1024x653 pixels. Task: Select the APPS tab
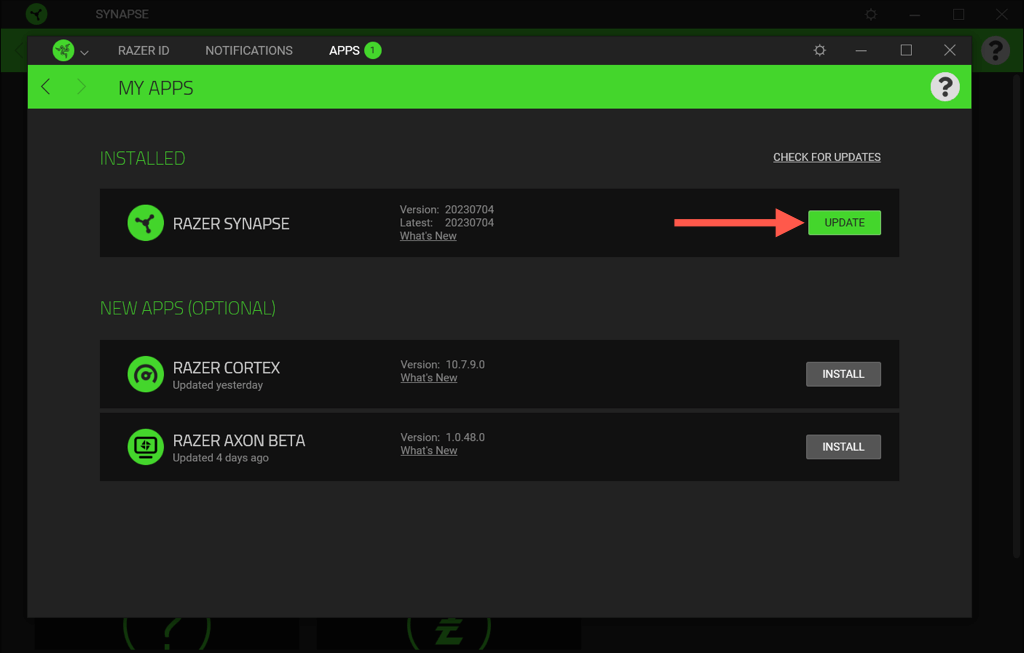pyautogui.click(x=344, y=50)
